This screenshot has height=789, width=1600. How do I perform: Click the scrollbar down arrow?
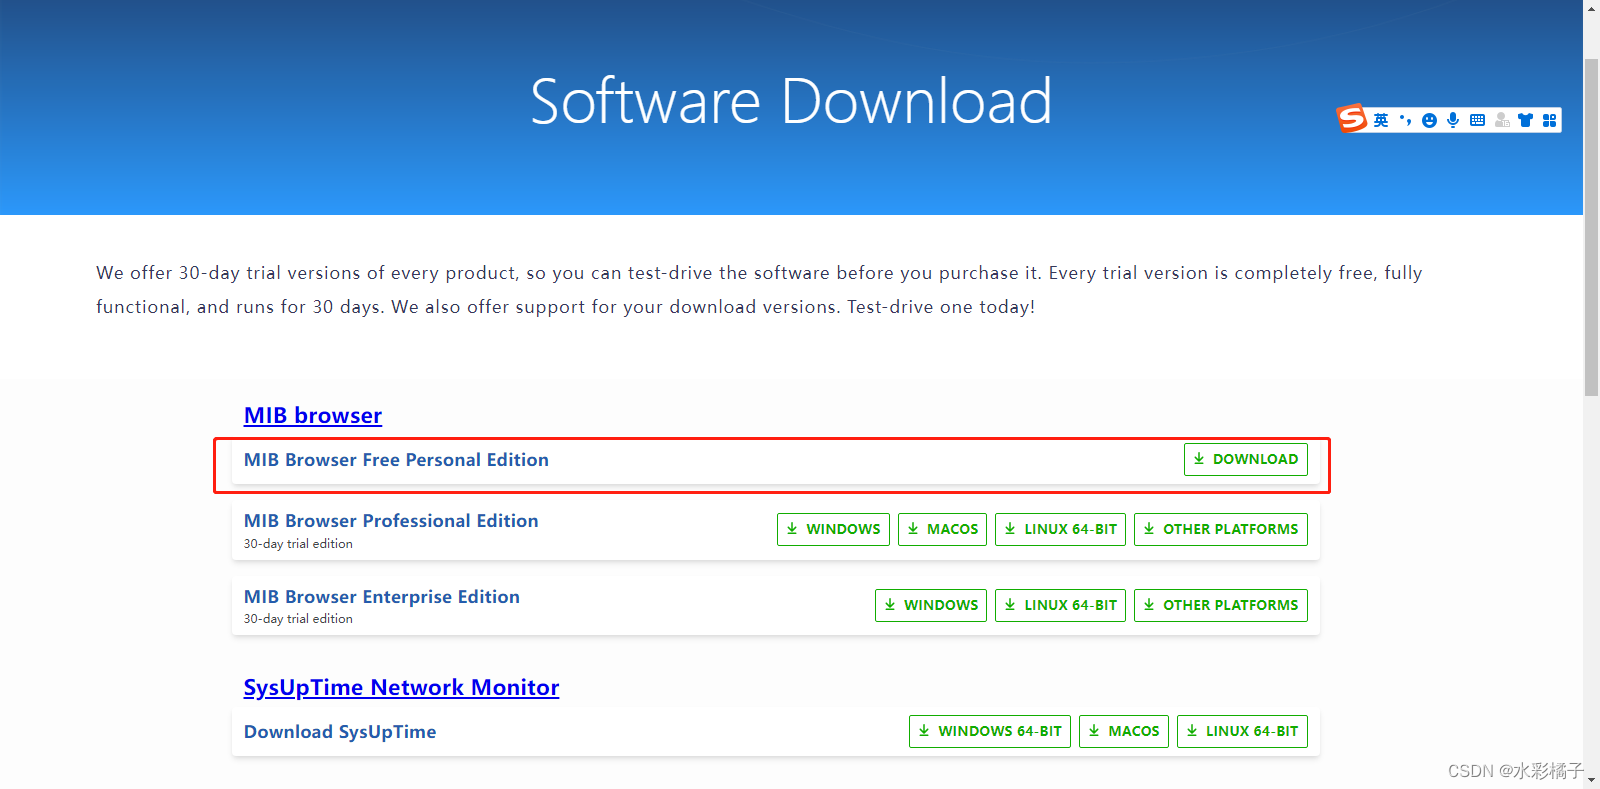tap(1591, 780)
